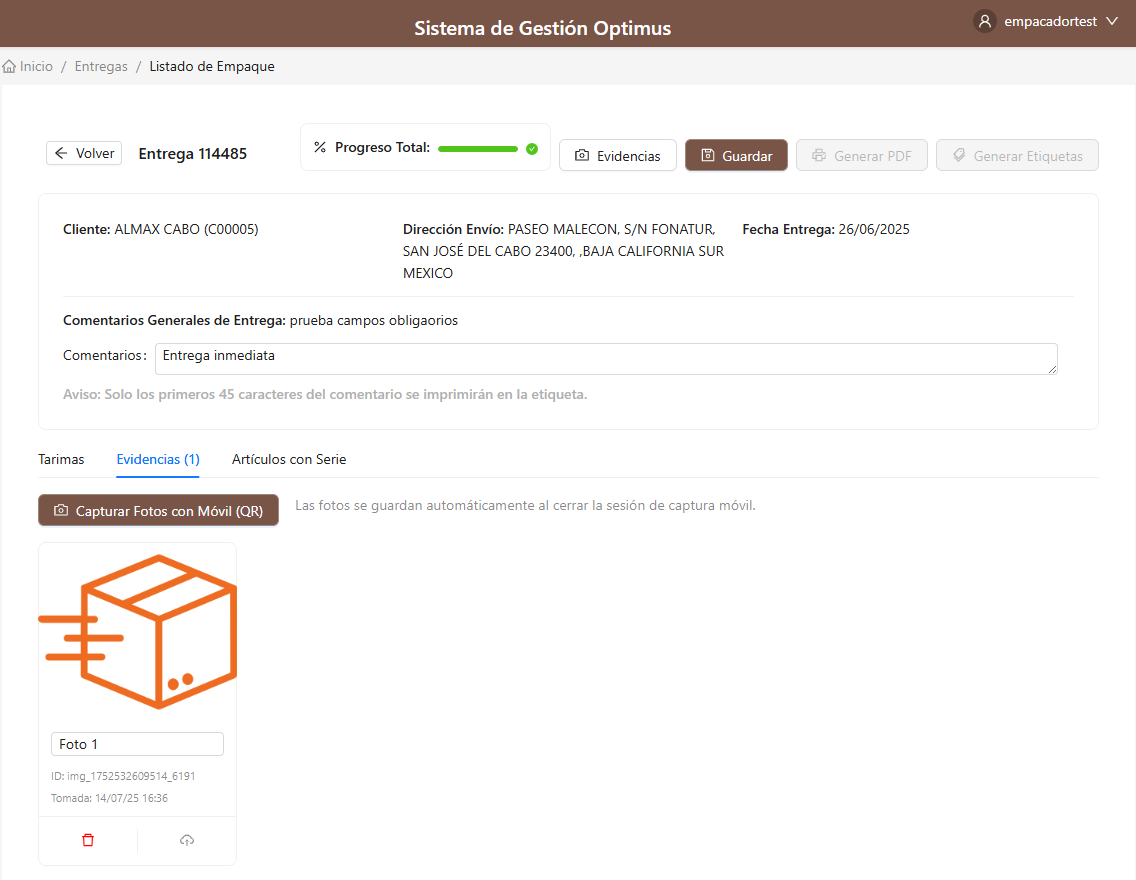This screenshot has height=880, width=1136.
Task: Click the Foto 1 name input field
Action: 138,744
